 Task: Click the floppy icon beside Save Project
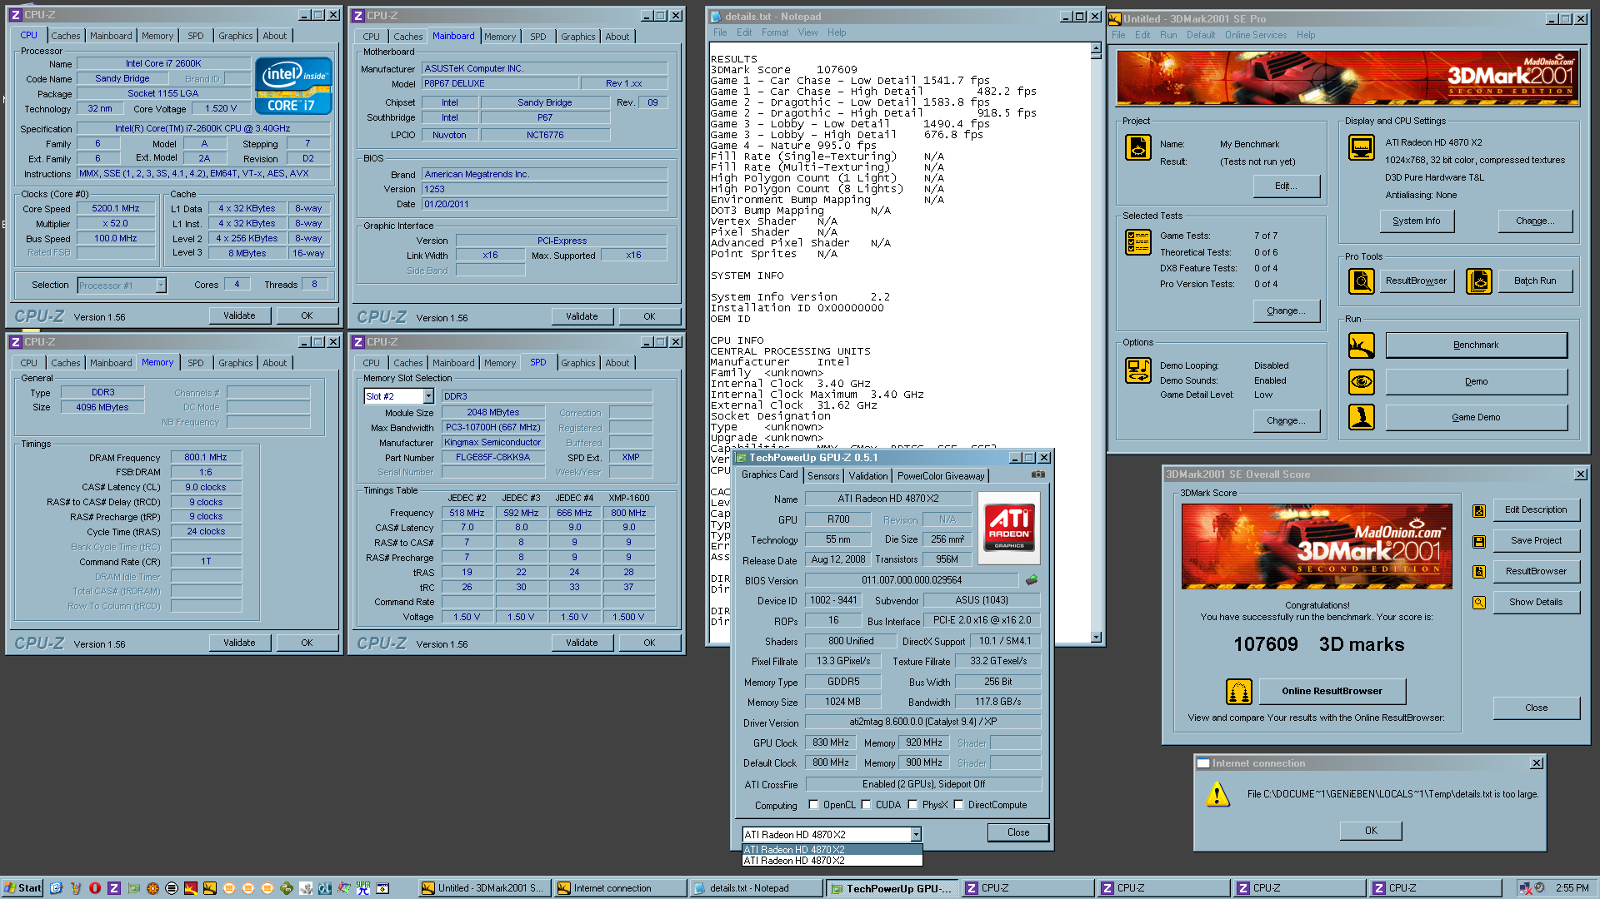tap(1479, 541)
